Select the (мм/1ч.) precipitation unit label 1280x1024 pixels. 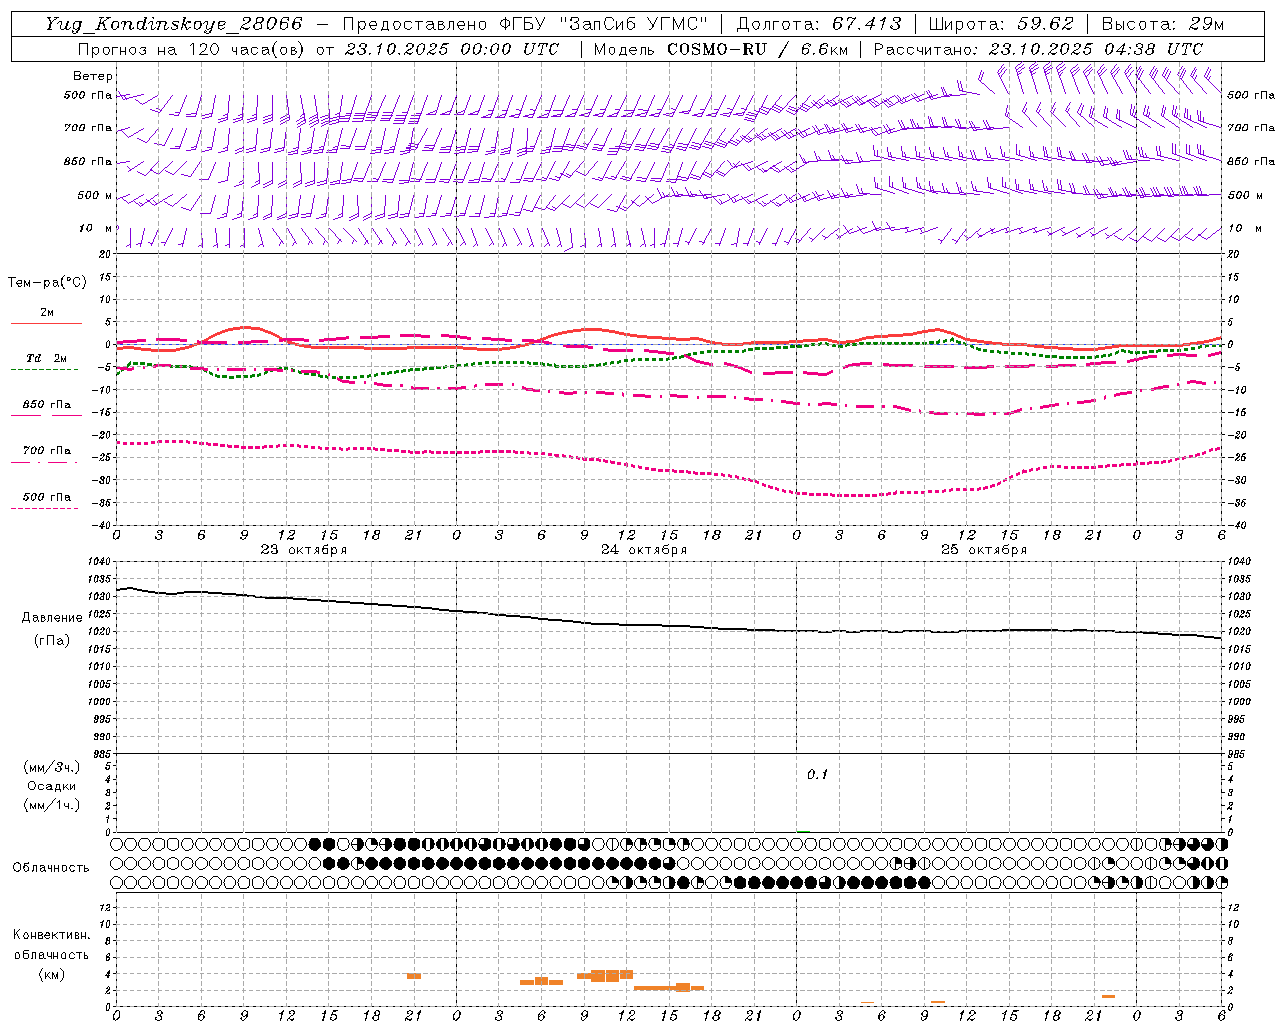click(x=52, y=805)
